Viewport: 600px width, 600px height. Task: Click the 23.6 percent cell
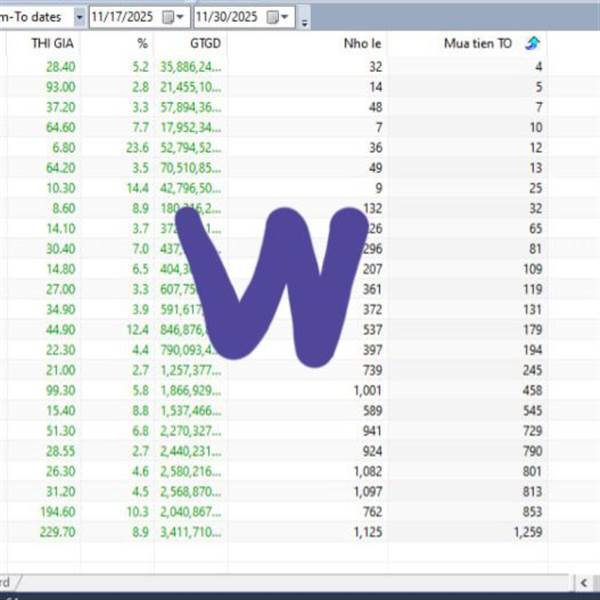(137, 148)
